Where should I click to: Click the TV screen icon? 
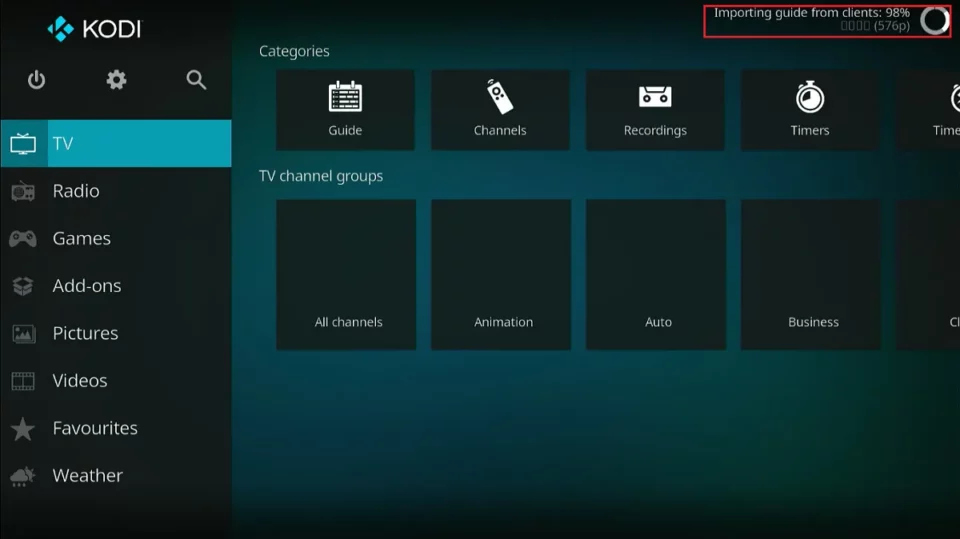point(23,144)
